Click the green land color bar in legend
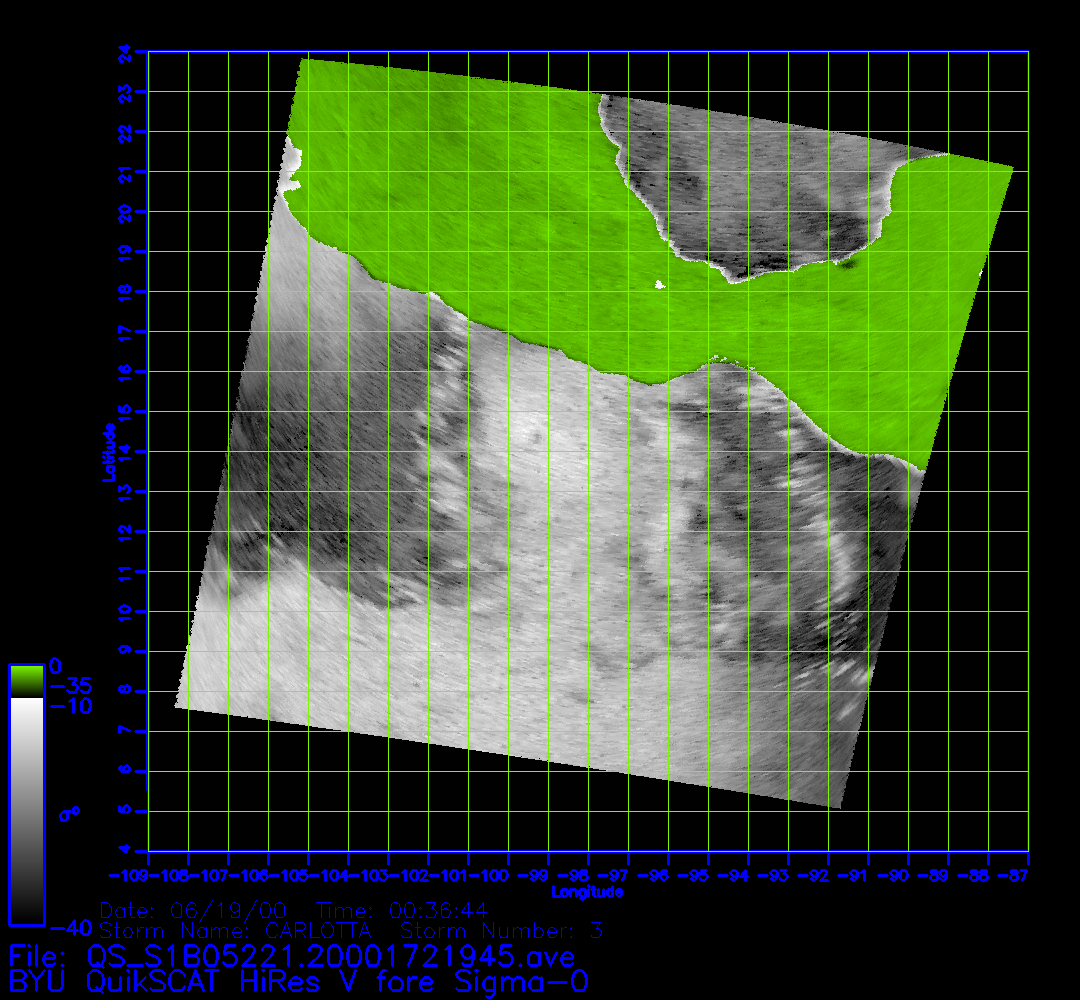The width and height of the screenshot is (1080, 1000). pos(26,681)
